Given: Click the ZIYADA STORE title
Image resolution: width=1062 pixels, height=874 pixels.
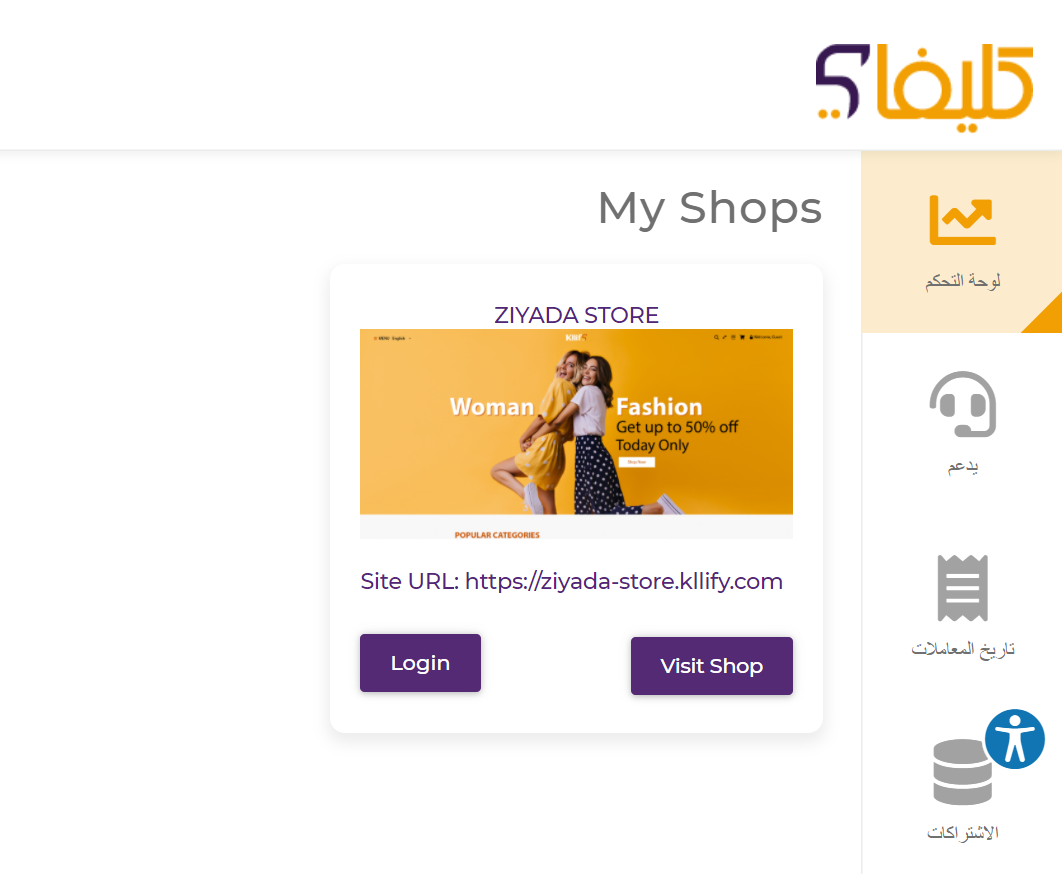Looking at the screenshot, I should pos(576,315).
